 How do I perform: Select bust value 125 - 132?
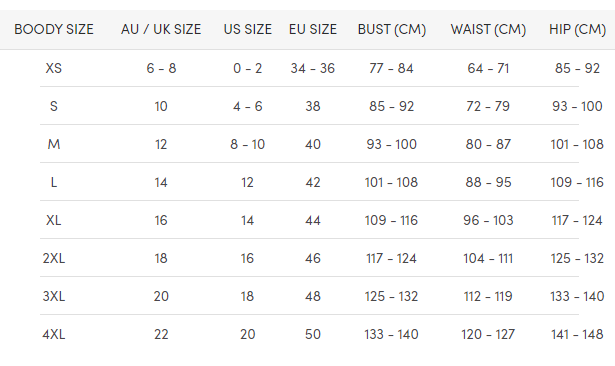(x=391, y=297)
